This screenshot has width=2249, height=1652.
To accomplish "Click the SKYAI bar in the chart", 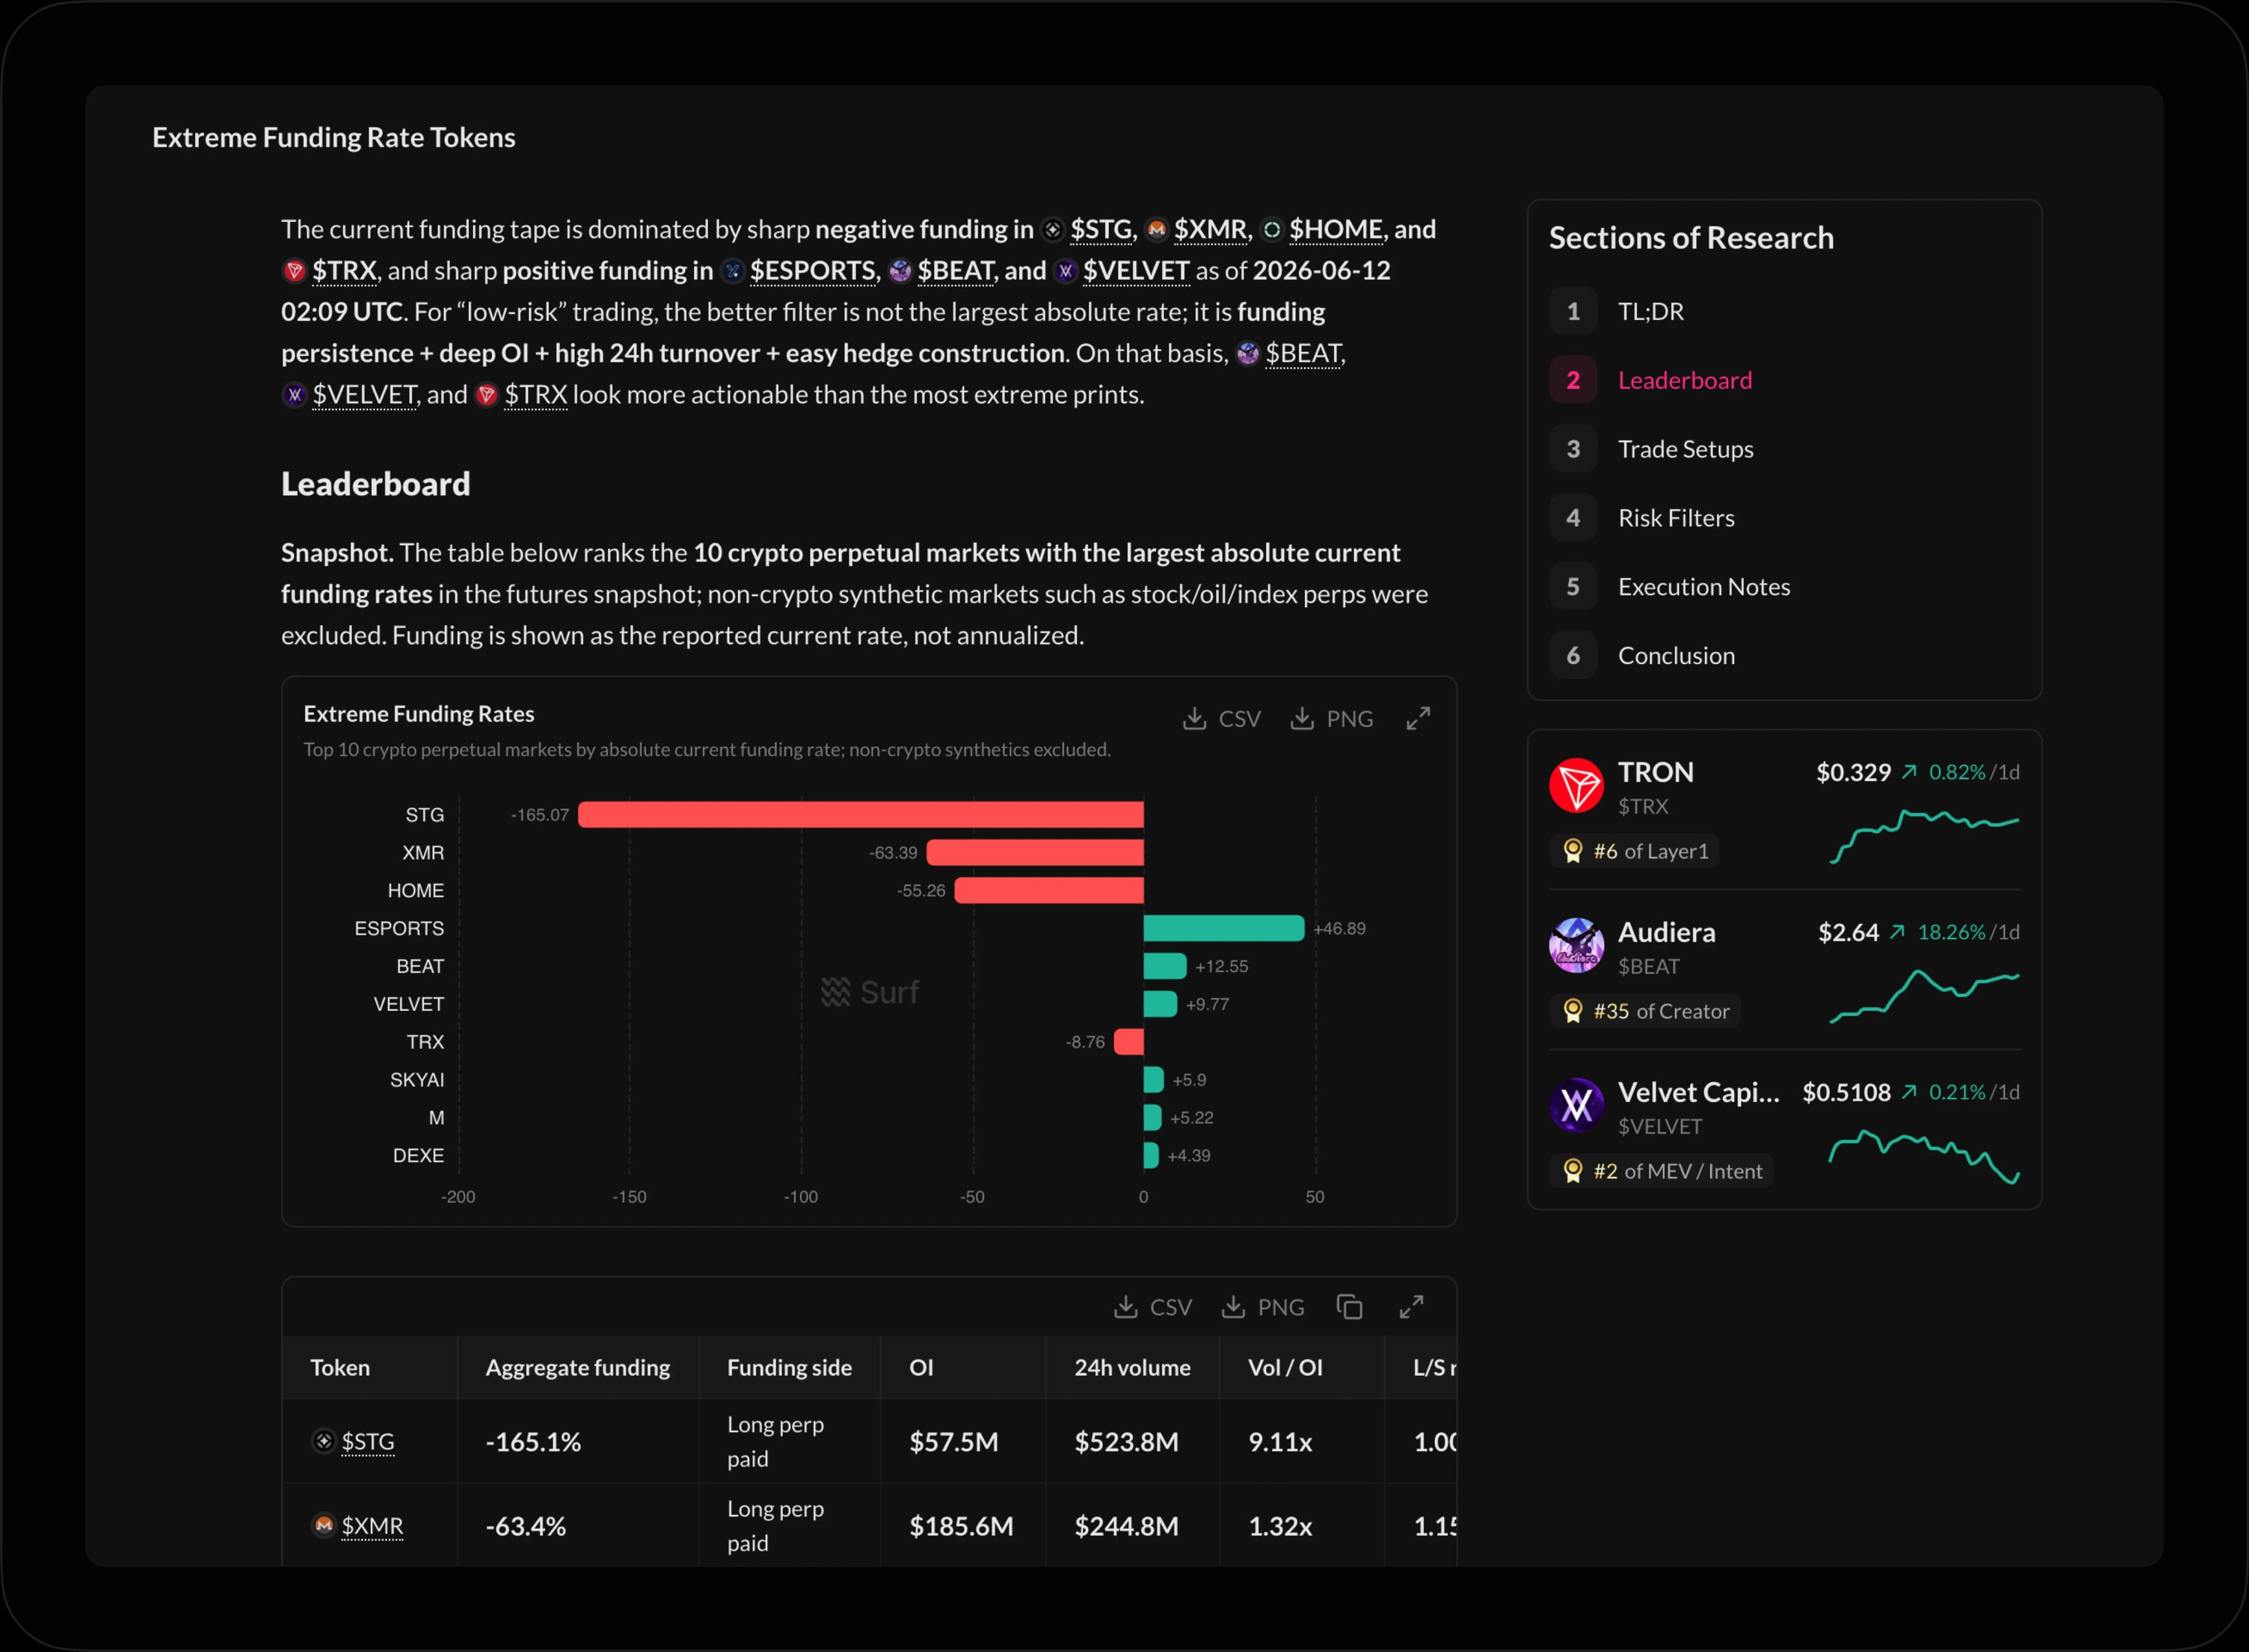I will [x=1154, y=1080].
